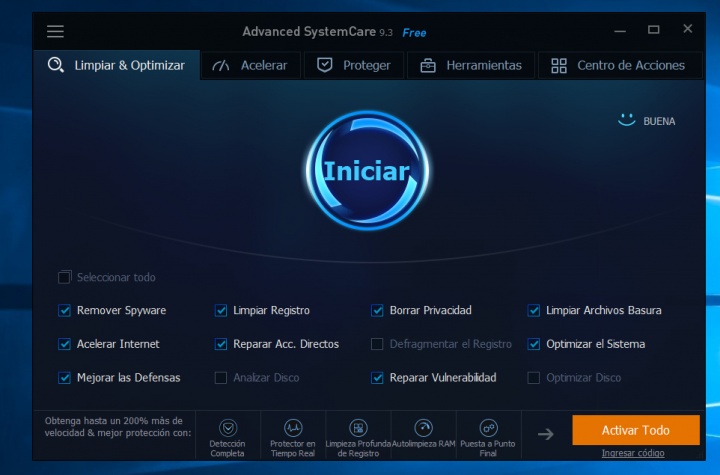Screen dimensions: 720x475
Task: Open Protector en Tiempo Real icon
Action: coord(293,428)
